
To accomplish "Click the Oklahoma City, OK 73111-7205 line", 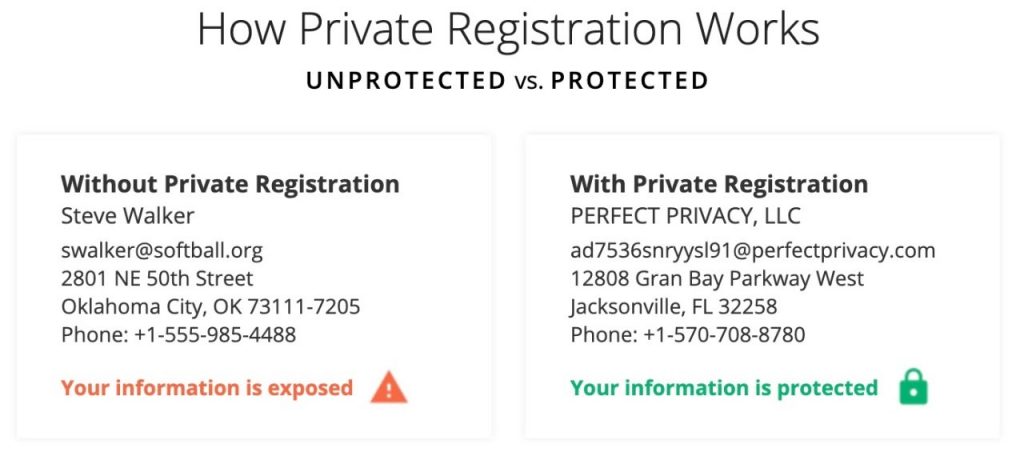I will tap(210, 306).
